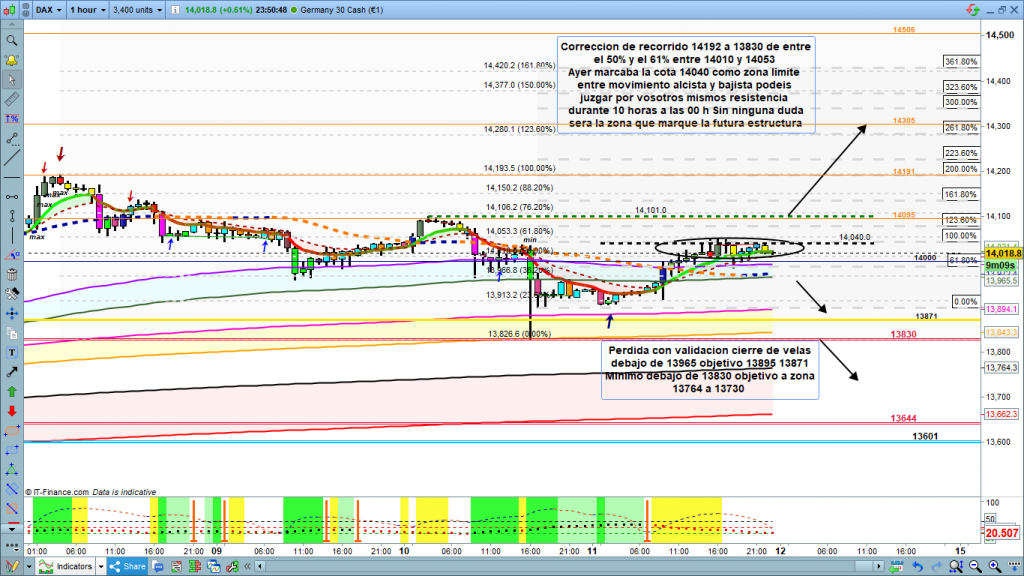Open the price alert bell tool
Screen dimensions: 1024x576
[11, 62]
